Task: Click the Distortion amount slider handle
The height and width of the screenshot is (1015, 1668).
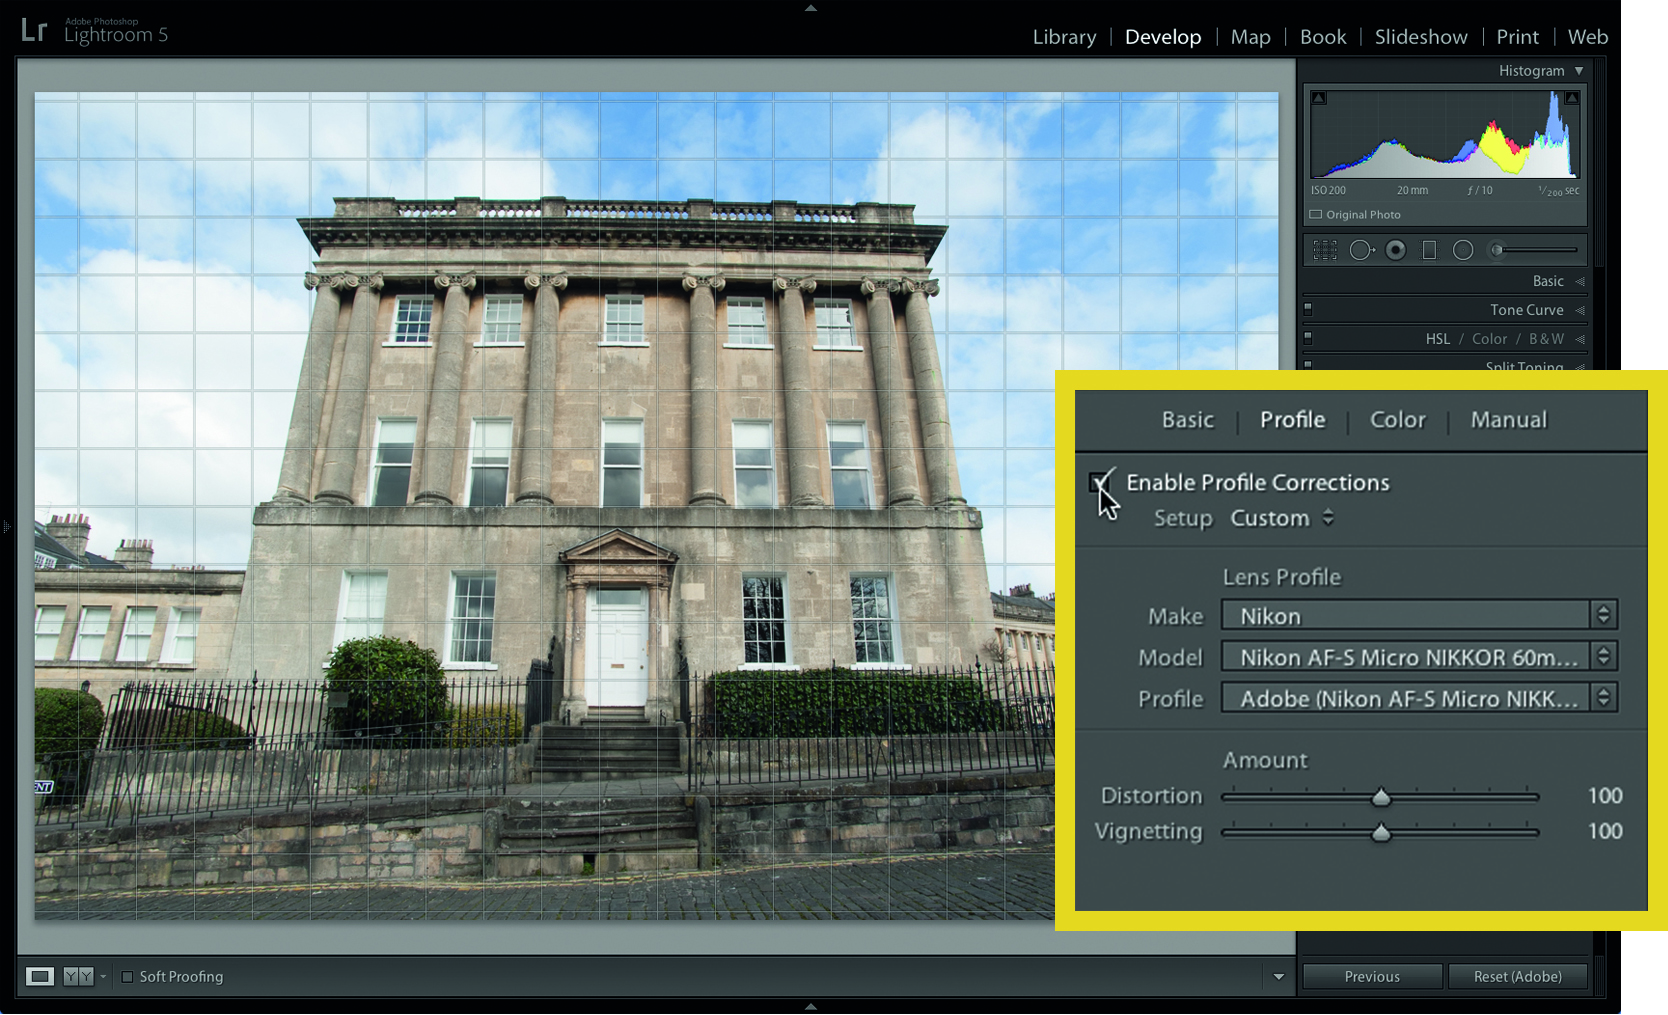Action: (x=1381, y=797)
